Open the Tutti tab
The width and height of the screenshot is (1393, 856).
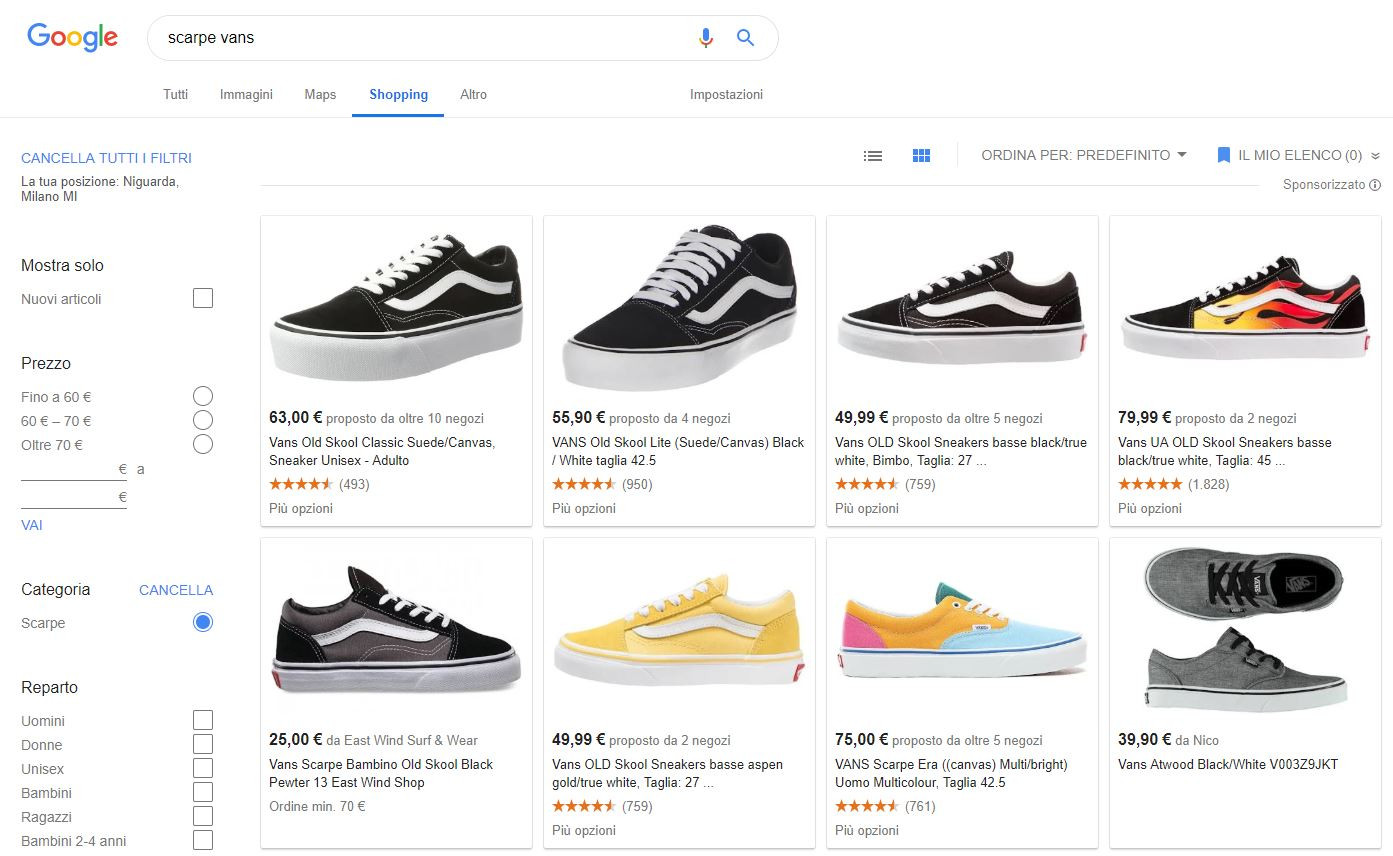click(175, 94)
